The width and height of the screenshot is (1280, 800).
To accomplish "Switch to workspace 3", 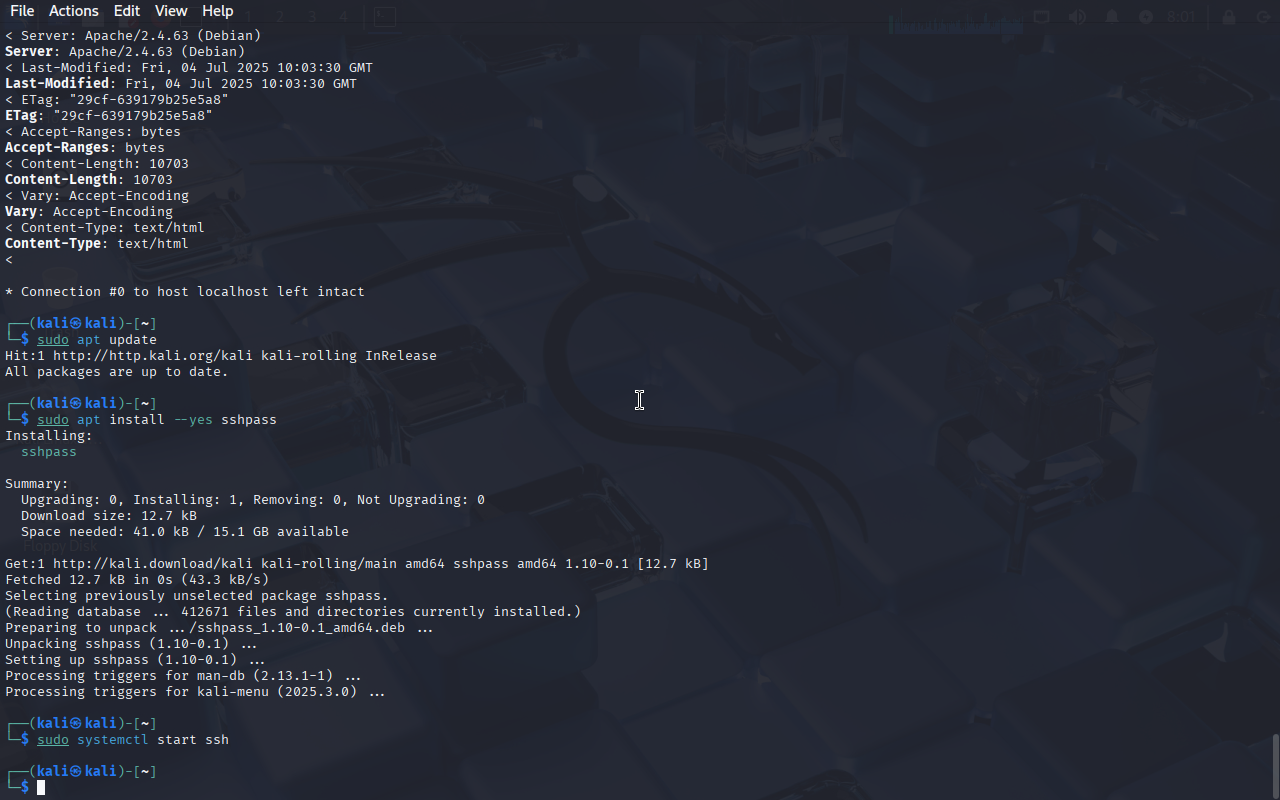I will pyautogui.click(x=312, y=17).
